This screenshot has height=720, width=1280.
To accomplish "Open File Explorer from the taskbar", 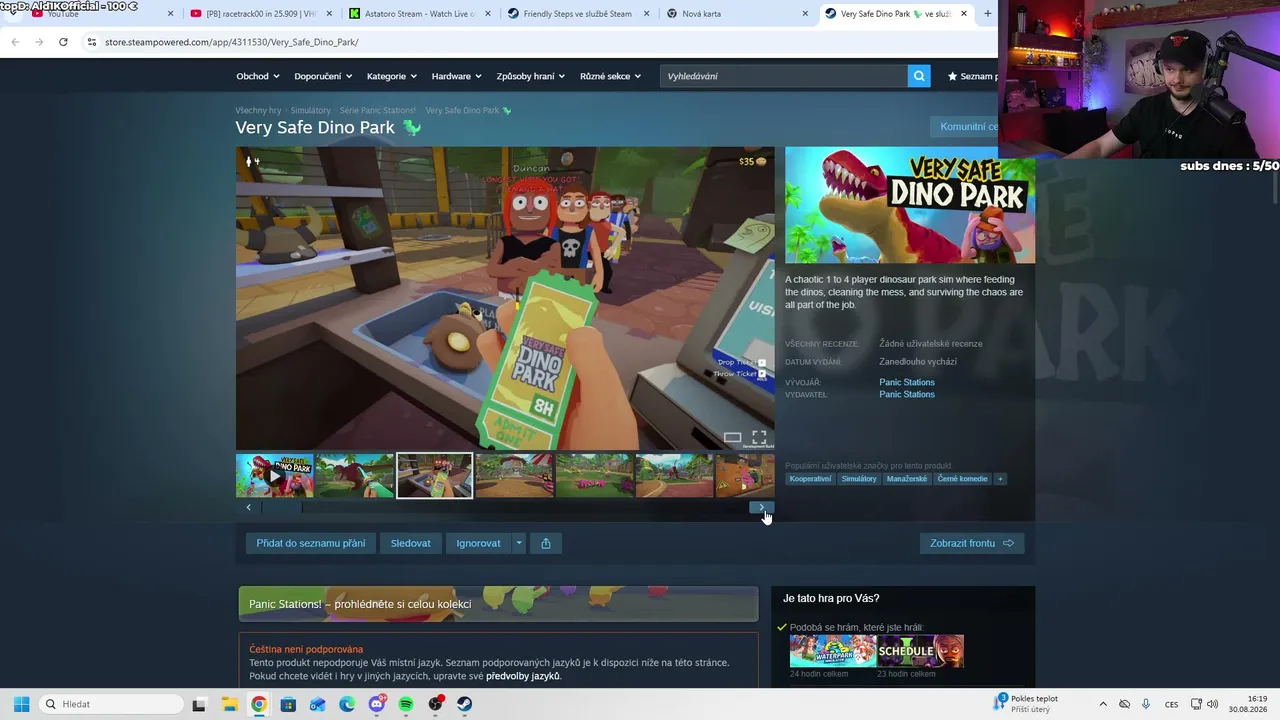I will pos(229,704).
